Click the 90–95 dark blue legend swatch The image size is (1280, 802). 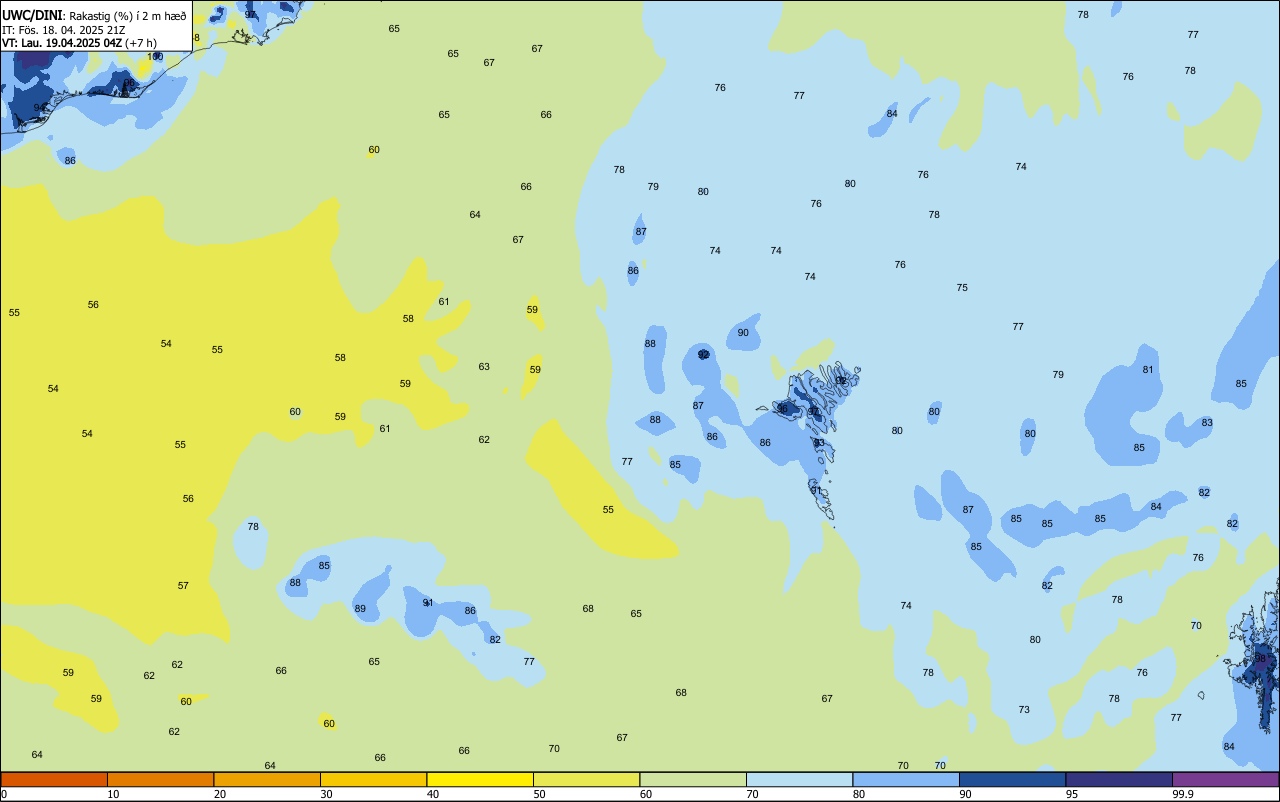1013,779
